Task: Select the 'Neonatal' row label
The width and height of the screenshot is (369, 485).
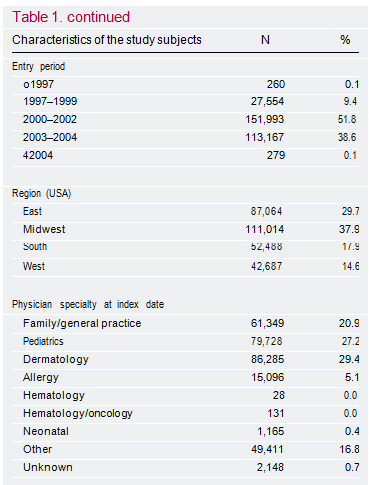Action: (46, 431)
